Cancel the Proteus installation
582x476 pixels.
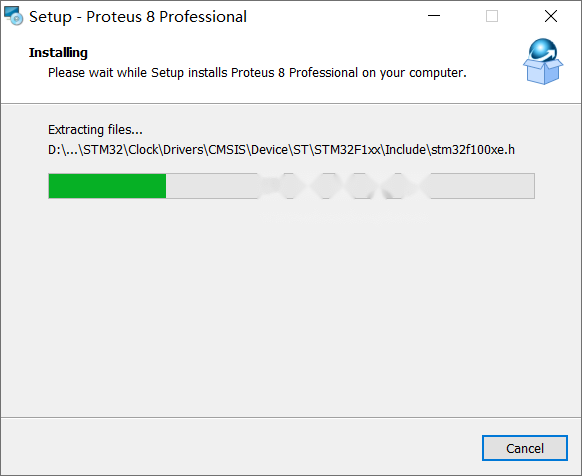[x=525, y=448]
